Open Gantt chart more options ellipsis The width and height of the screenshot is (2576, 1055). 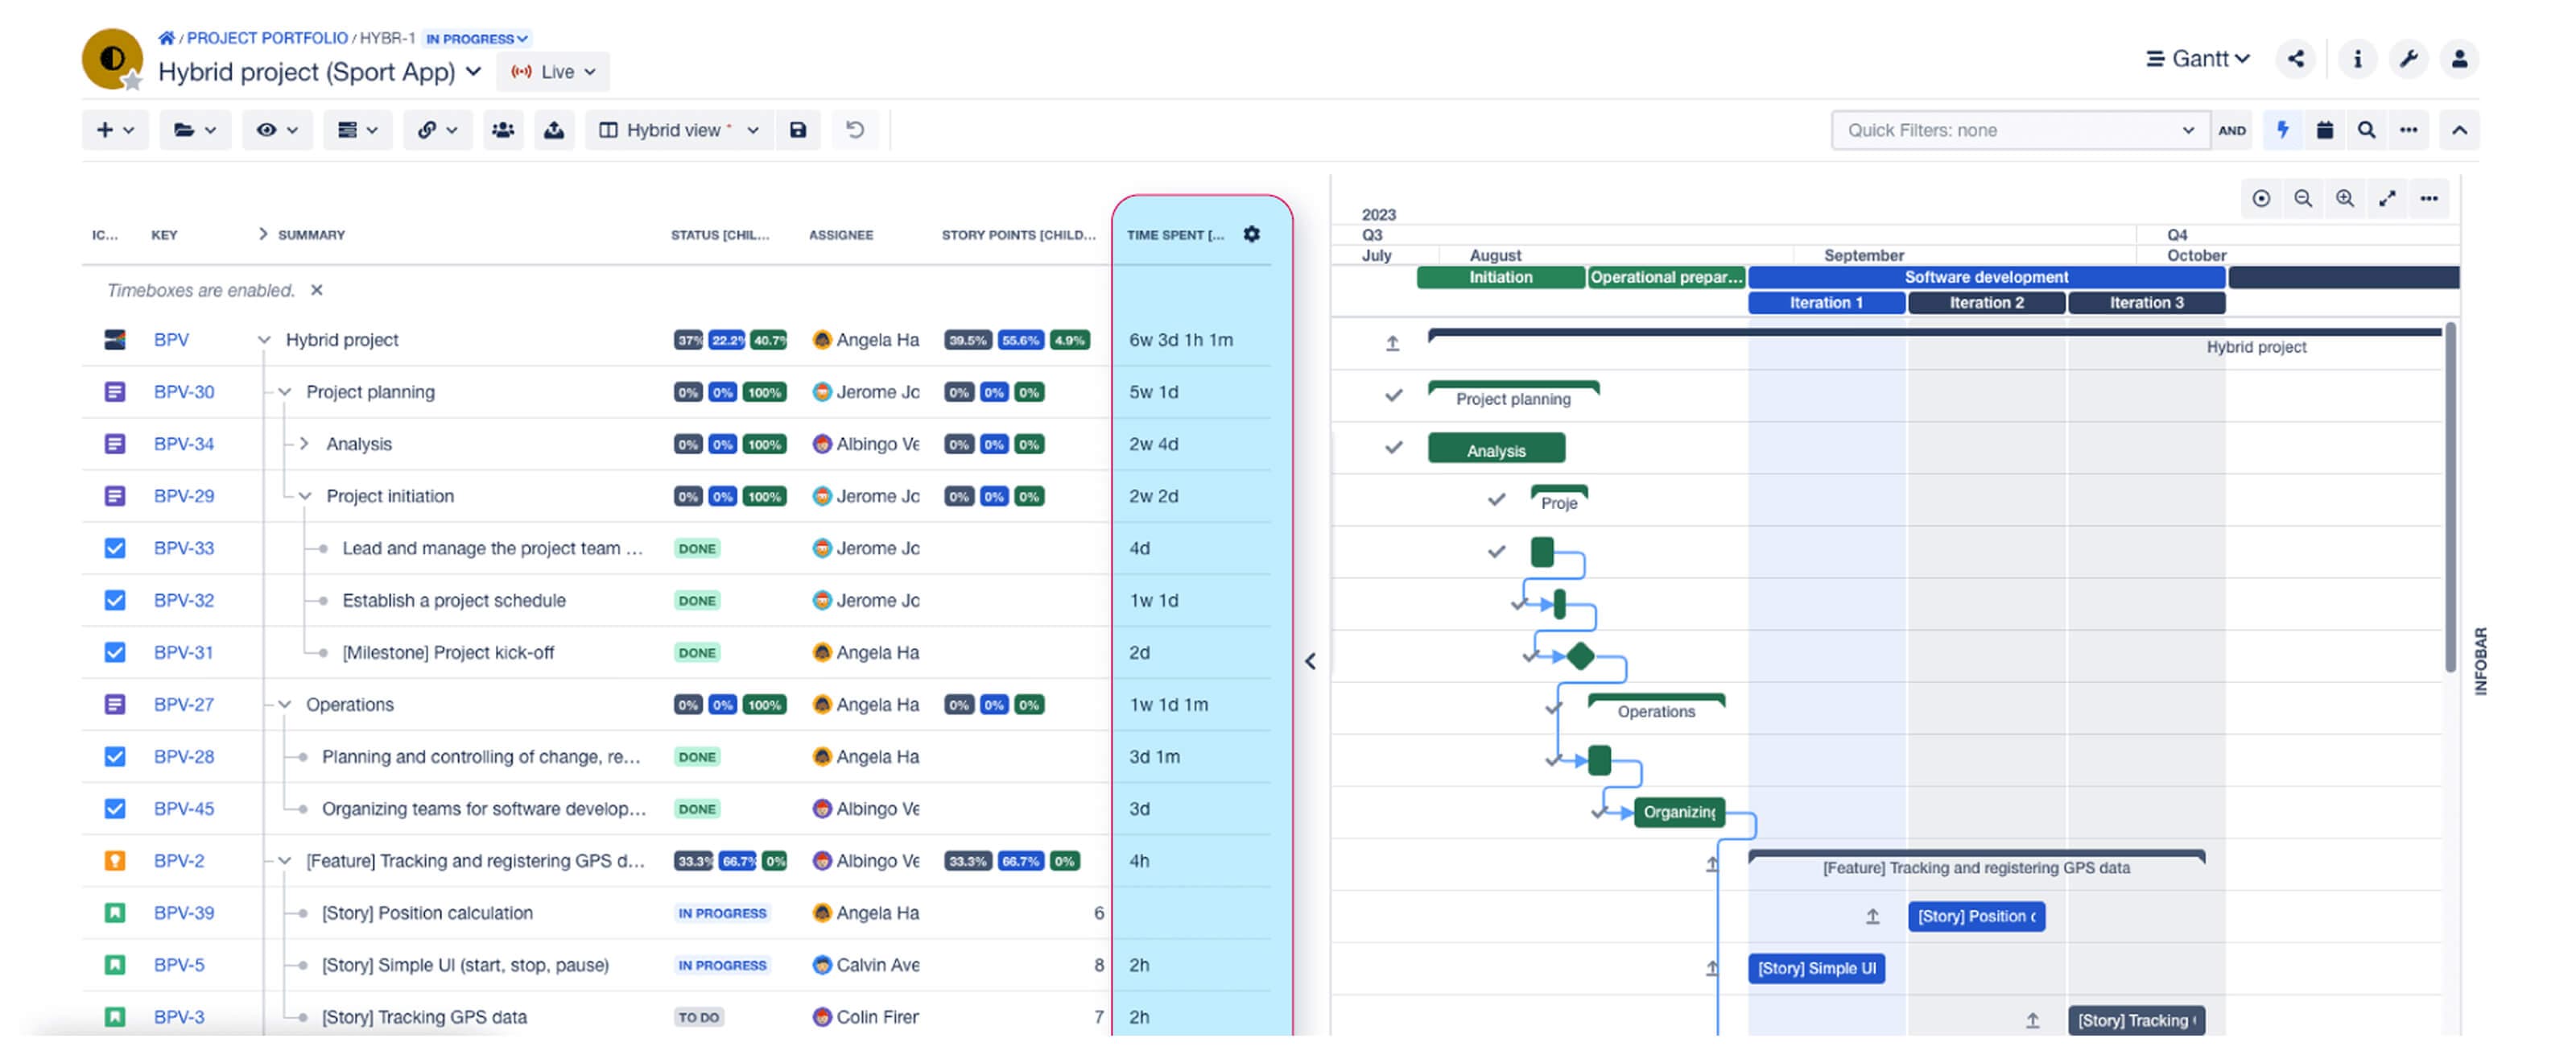[x=2429, y=198]
